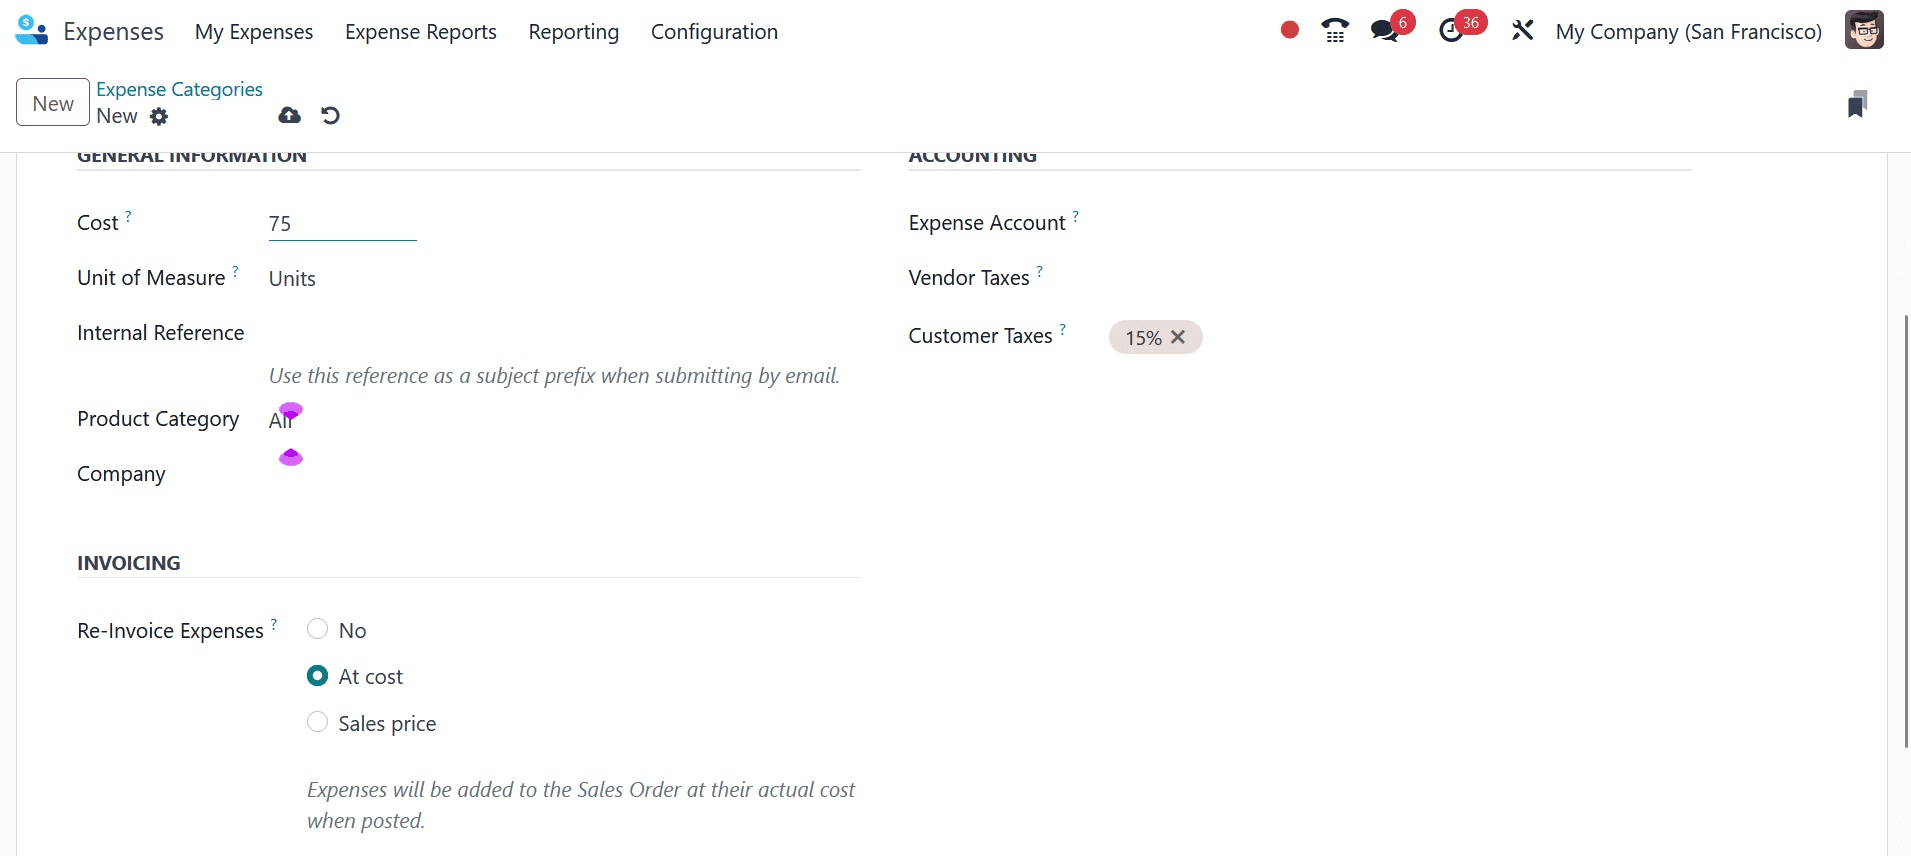
Task: Open the Reporting menu
Action: pos(574,31)
